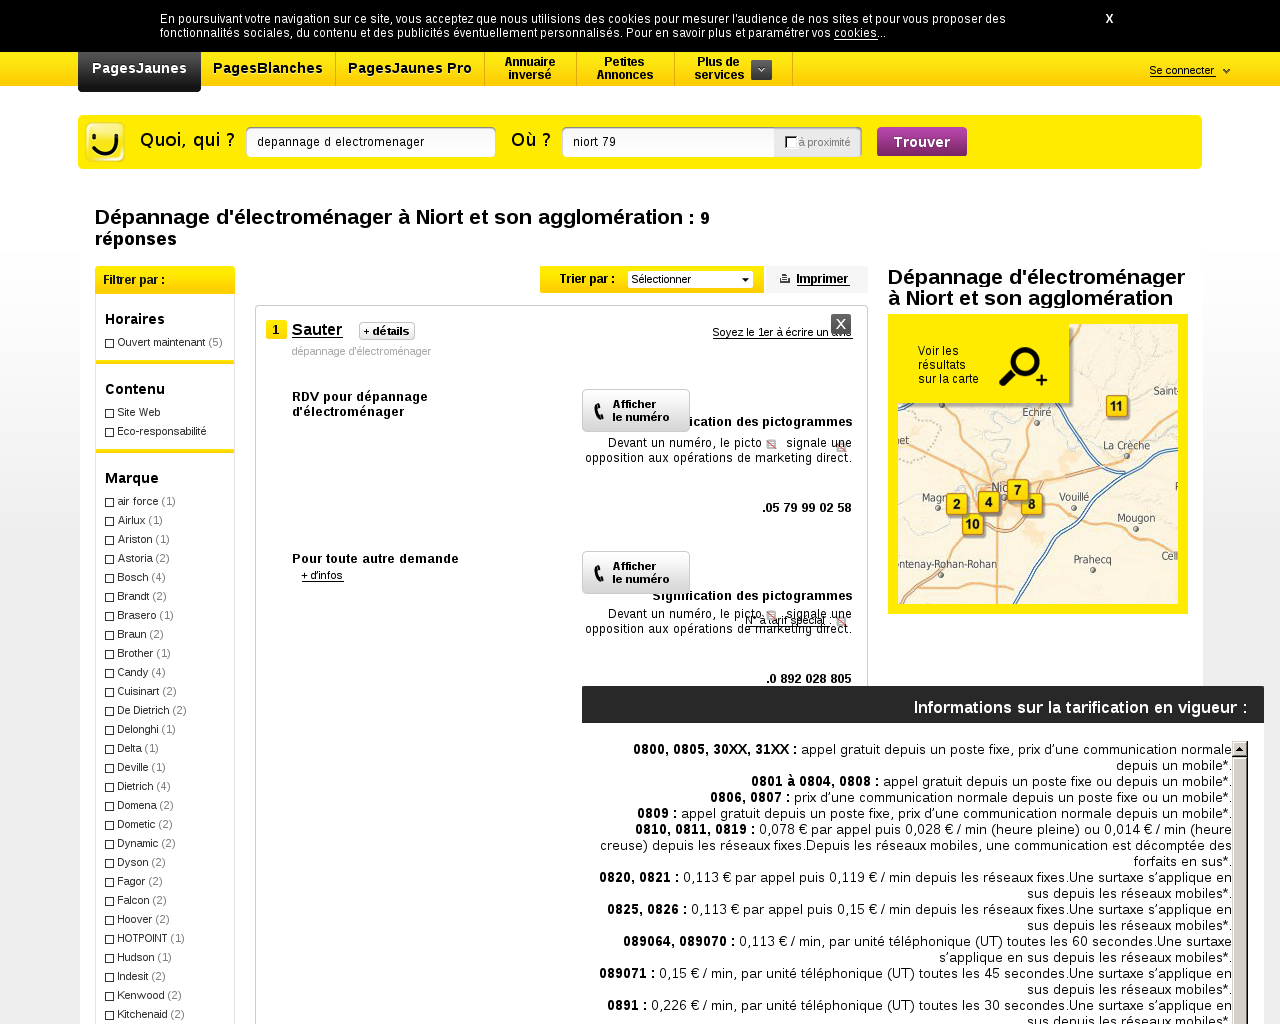Dismiss the cookie banner with X

tap(1109, 19)
